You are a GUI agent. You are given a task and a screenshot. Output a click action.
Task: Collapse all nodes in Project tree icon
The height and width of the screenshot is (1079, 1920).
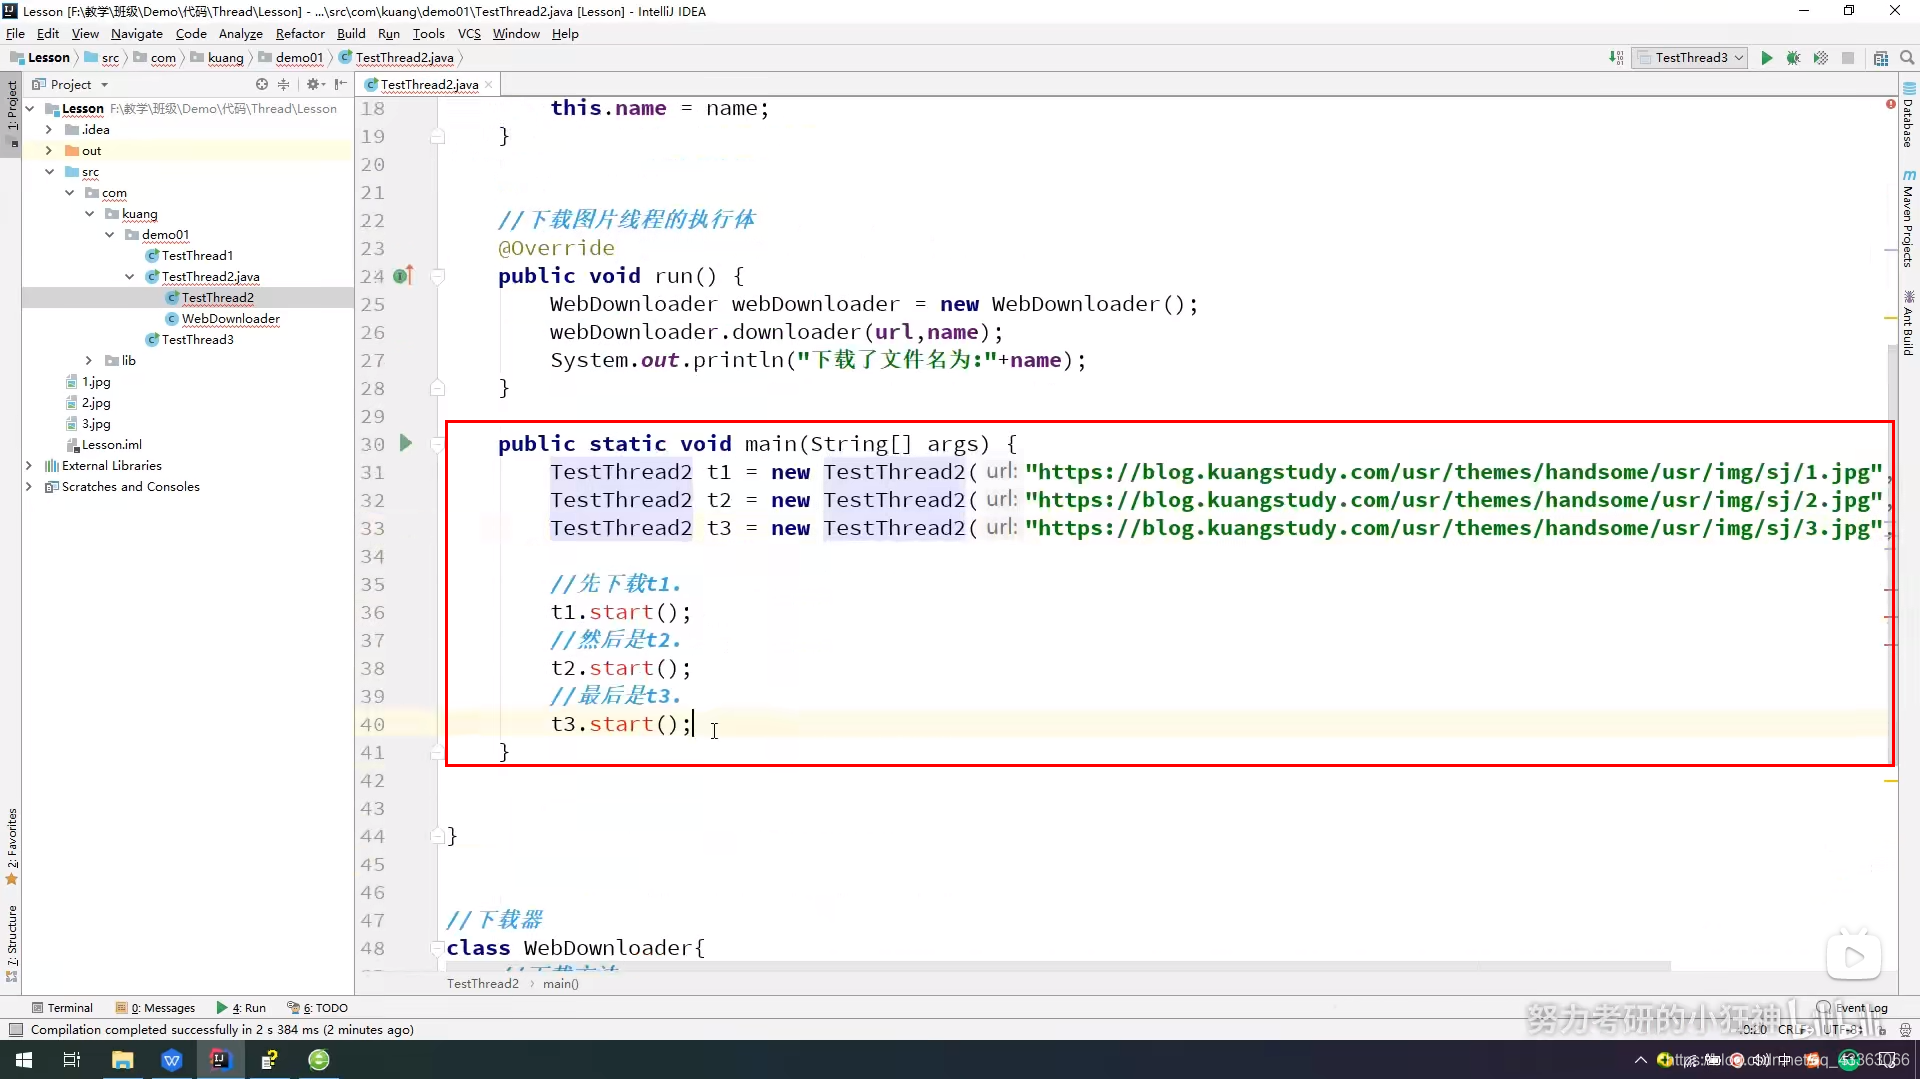[x=284, y=84]
